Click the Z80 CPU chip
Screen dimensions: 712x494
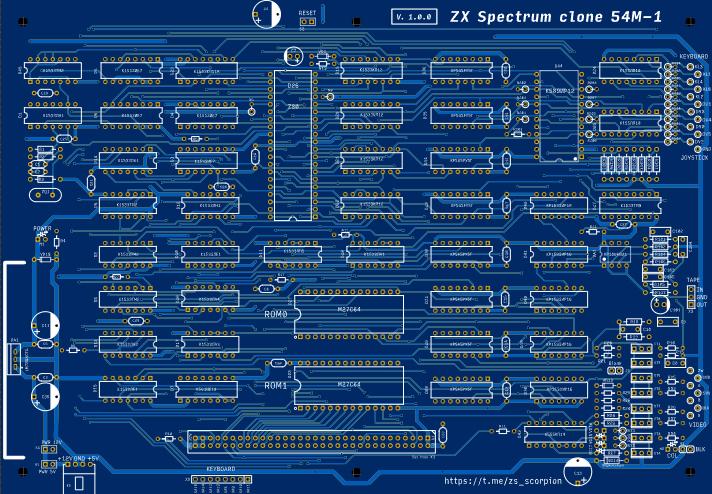click(292, 142)
